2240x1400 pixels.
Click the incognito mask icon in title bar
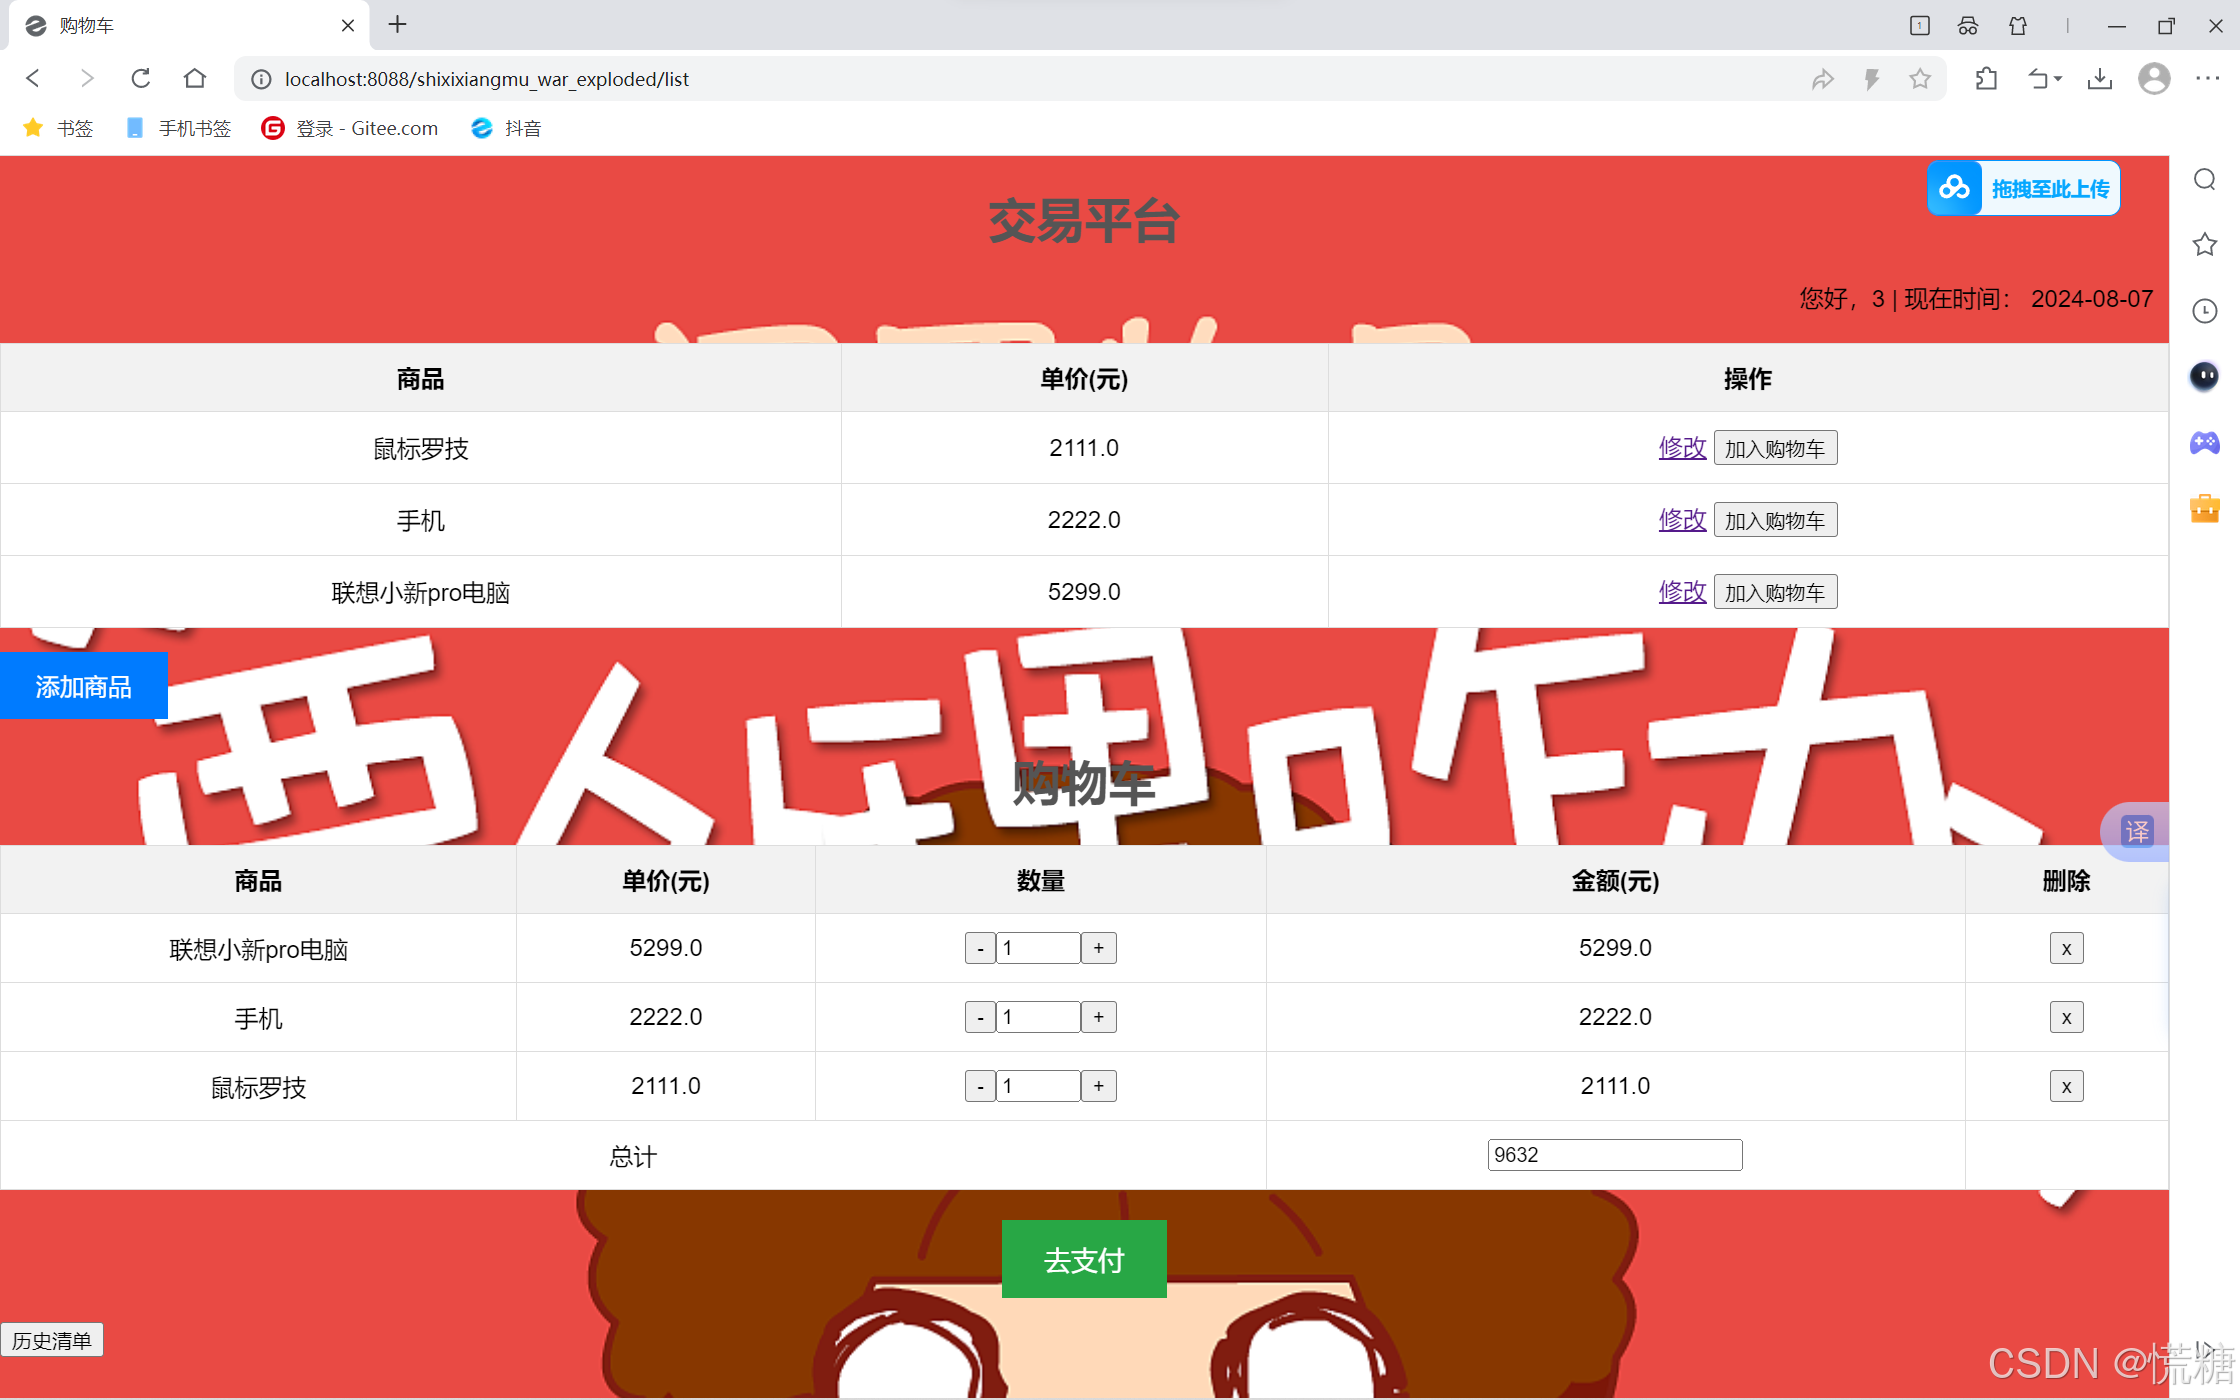coord(1968,26)
